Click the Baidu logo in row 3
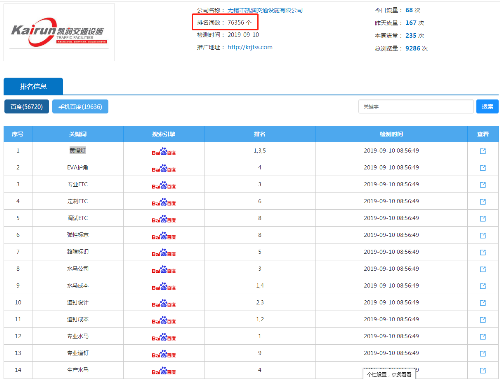Viewport: 500px width, 379px height. 164,185
